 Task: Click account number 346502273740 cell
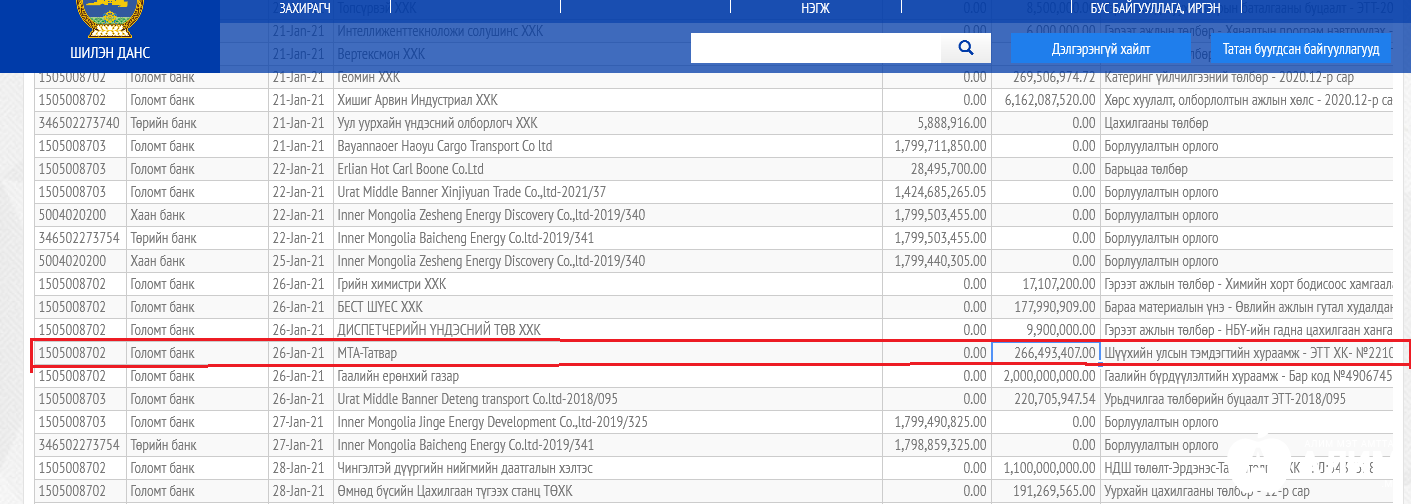click(79, 123)
